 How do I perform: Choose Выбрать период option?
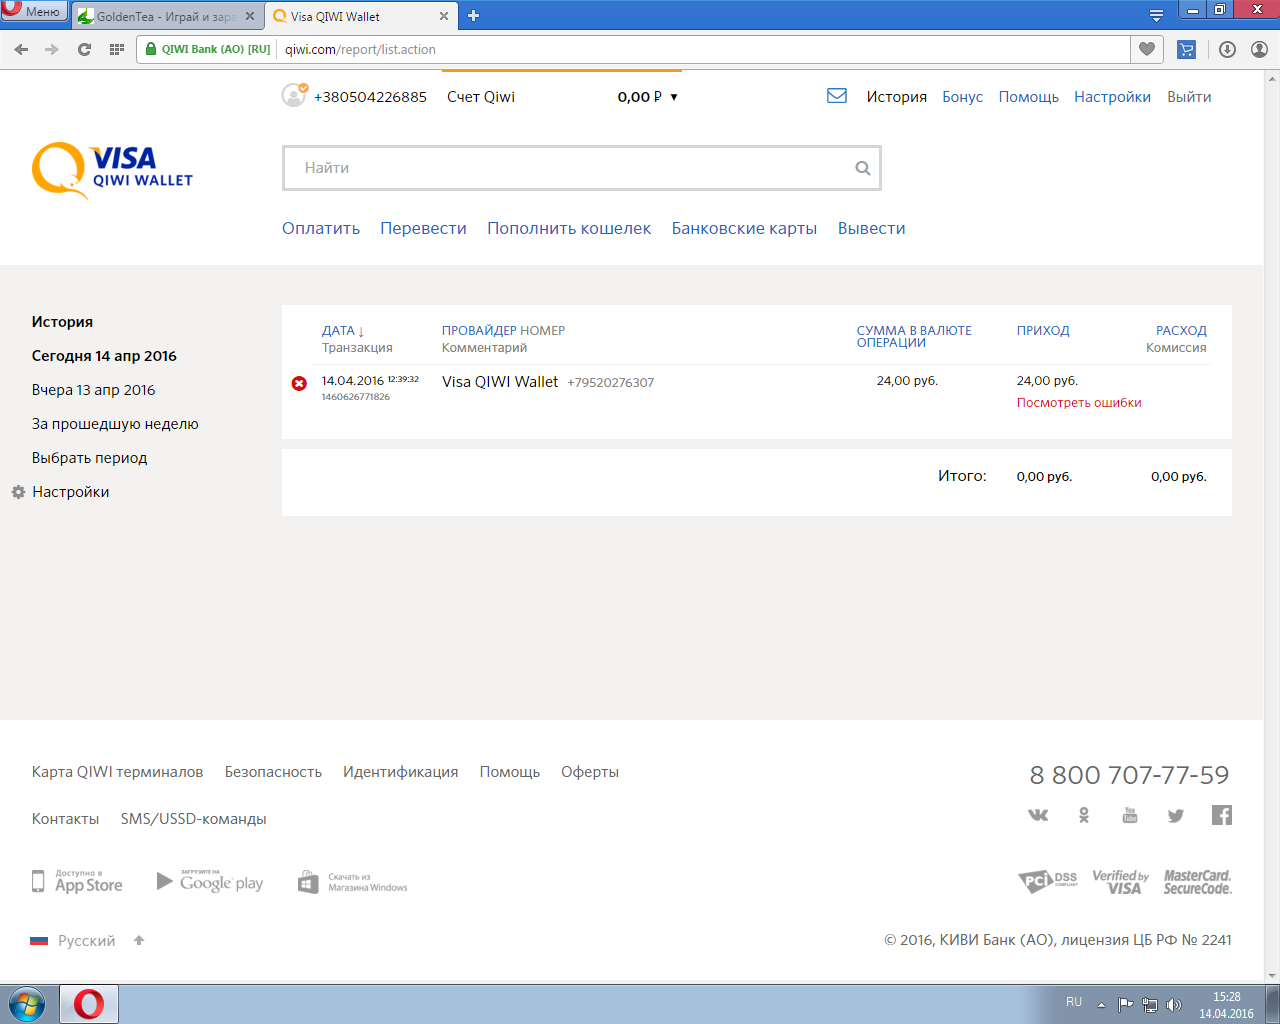[x=89, y=458]
